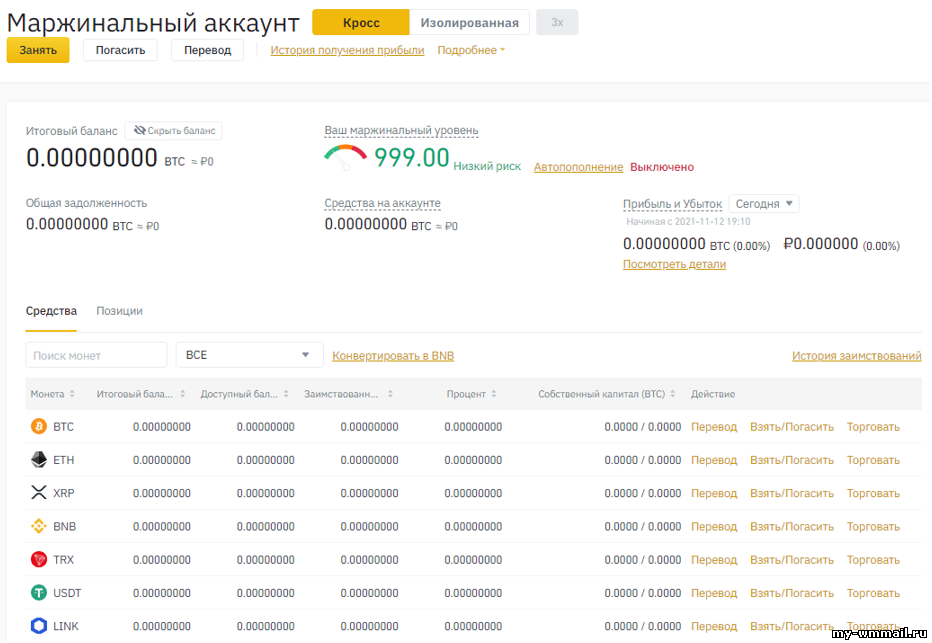Open Посмотреть детали link
The height and width of the screenshot is (643, 932).
click(674, 264)
